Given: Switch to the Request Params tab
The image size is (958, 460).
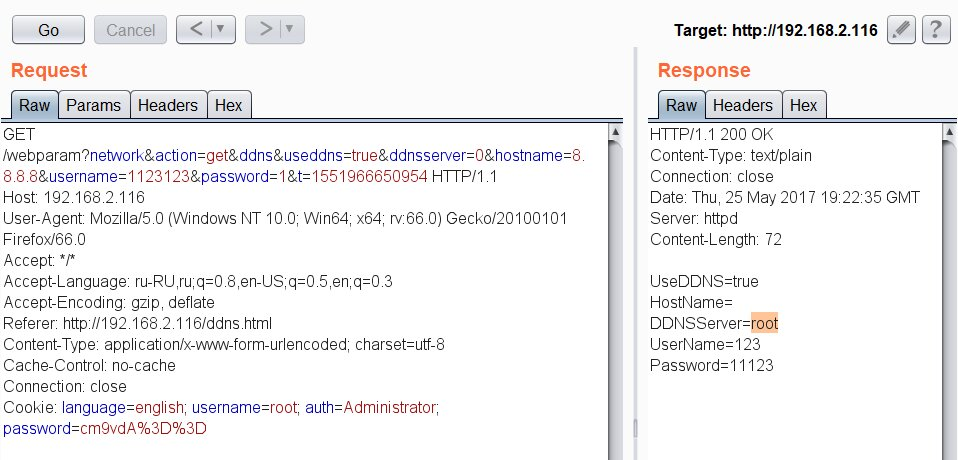Looking at the screenshot, I should pos(93,105).
